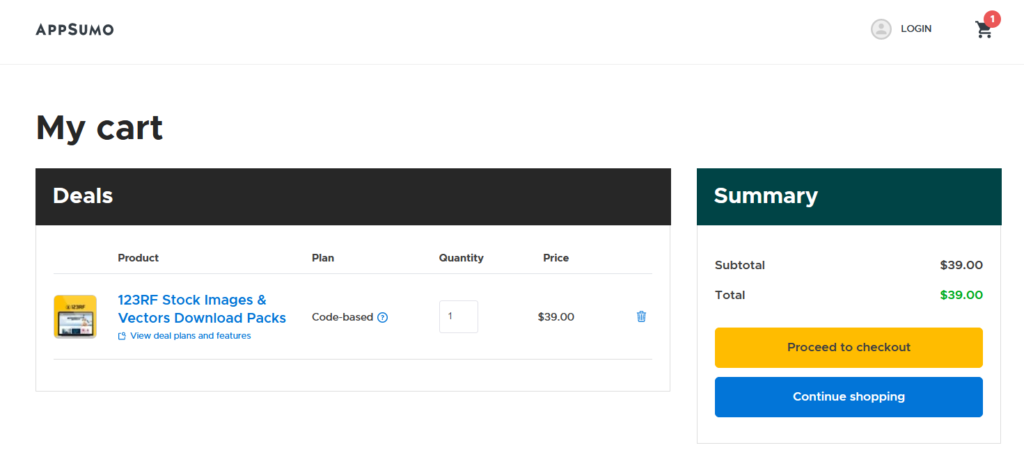Click the red cart count badge
The width and height of the screenshot is (1024, 459).
tap(992, 18)
